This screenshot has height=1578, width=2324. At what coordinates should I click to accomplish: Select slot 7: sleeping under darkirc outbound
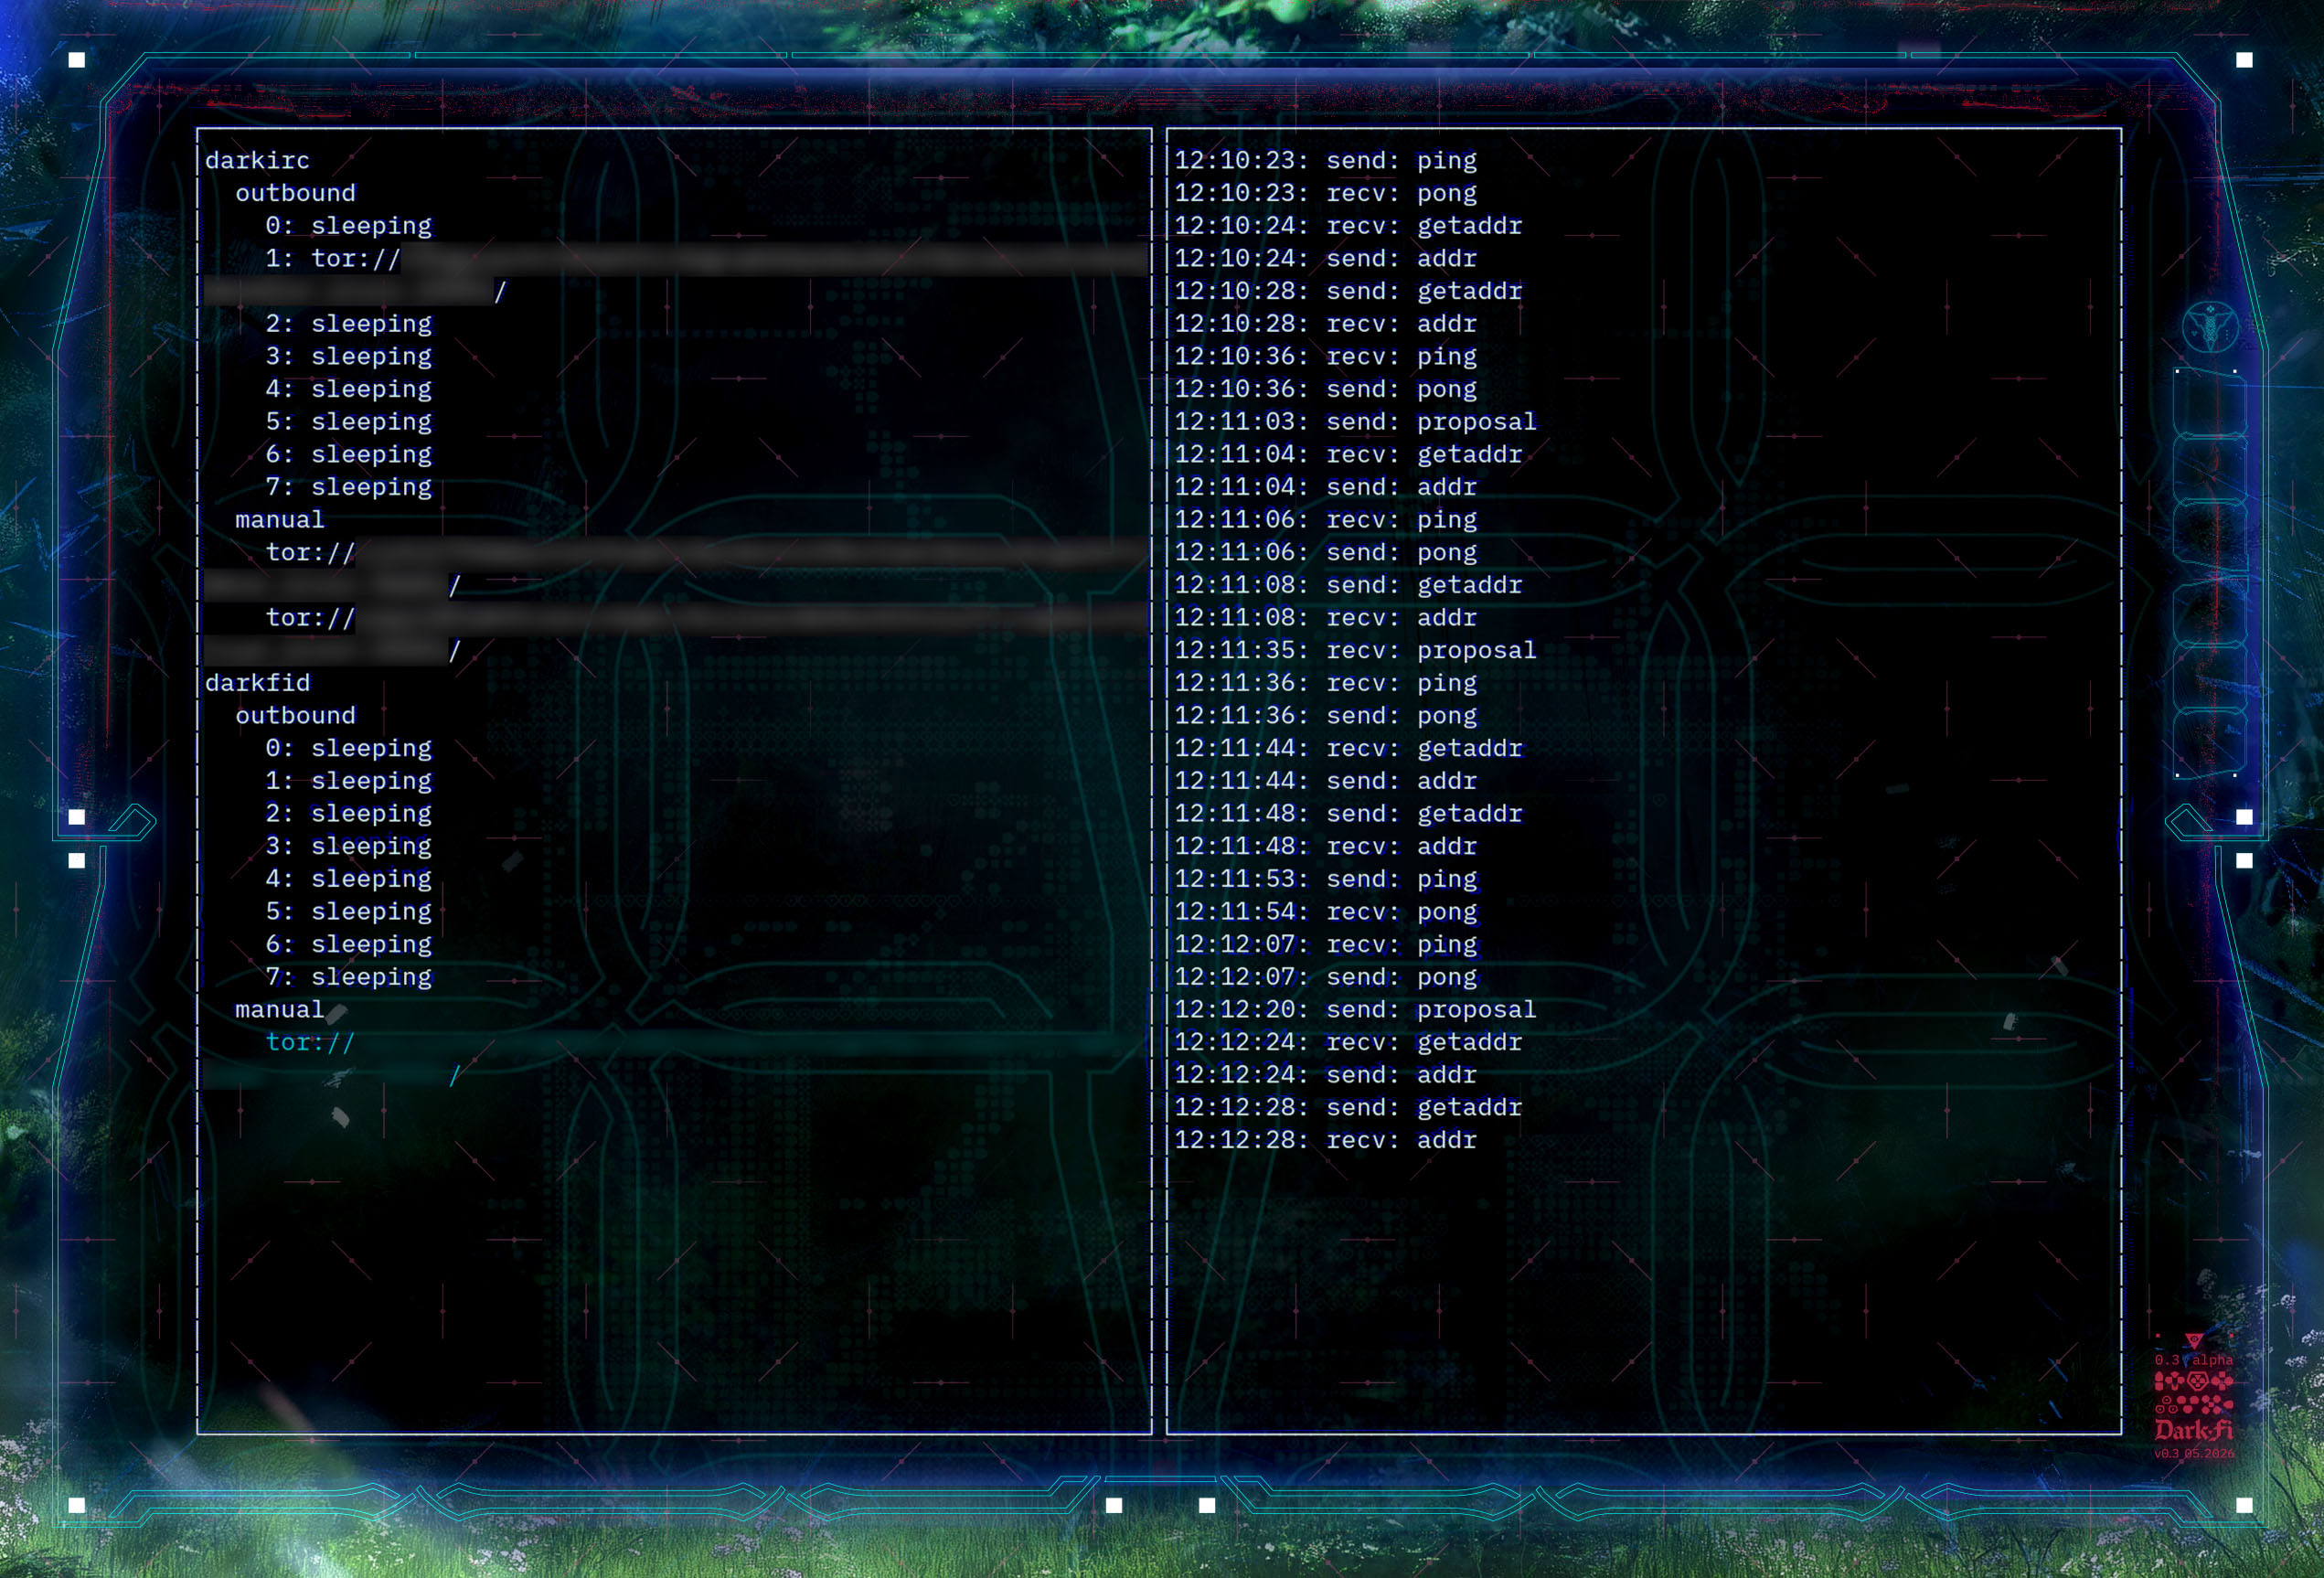click(348, 487)
